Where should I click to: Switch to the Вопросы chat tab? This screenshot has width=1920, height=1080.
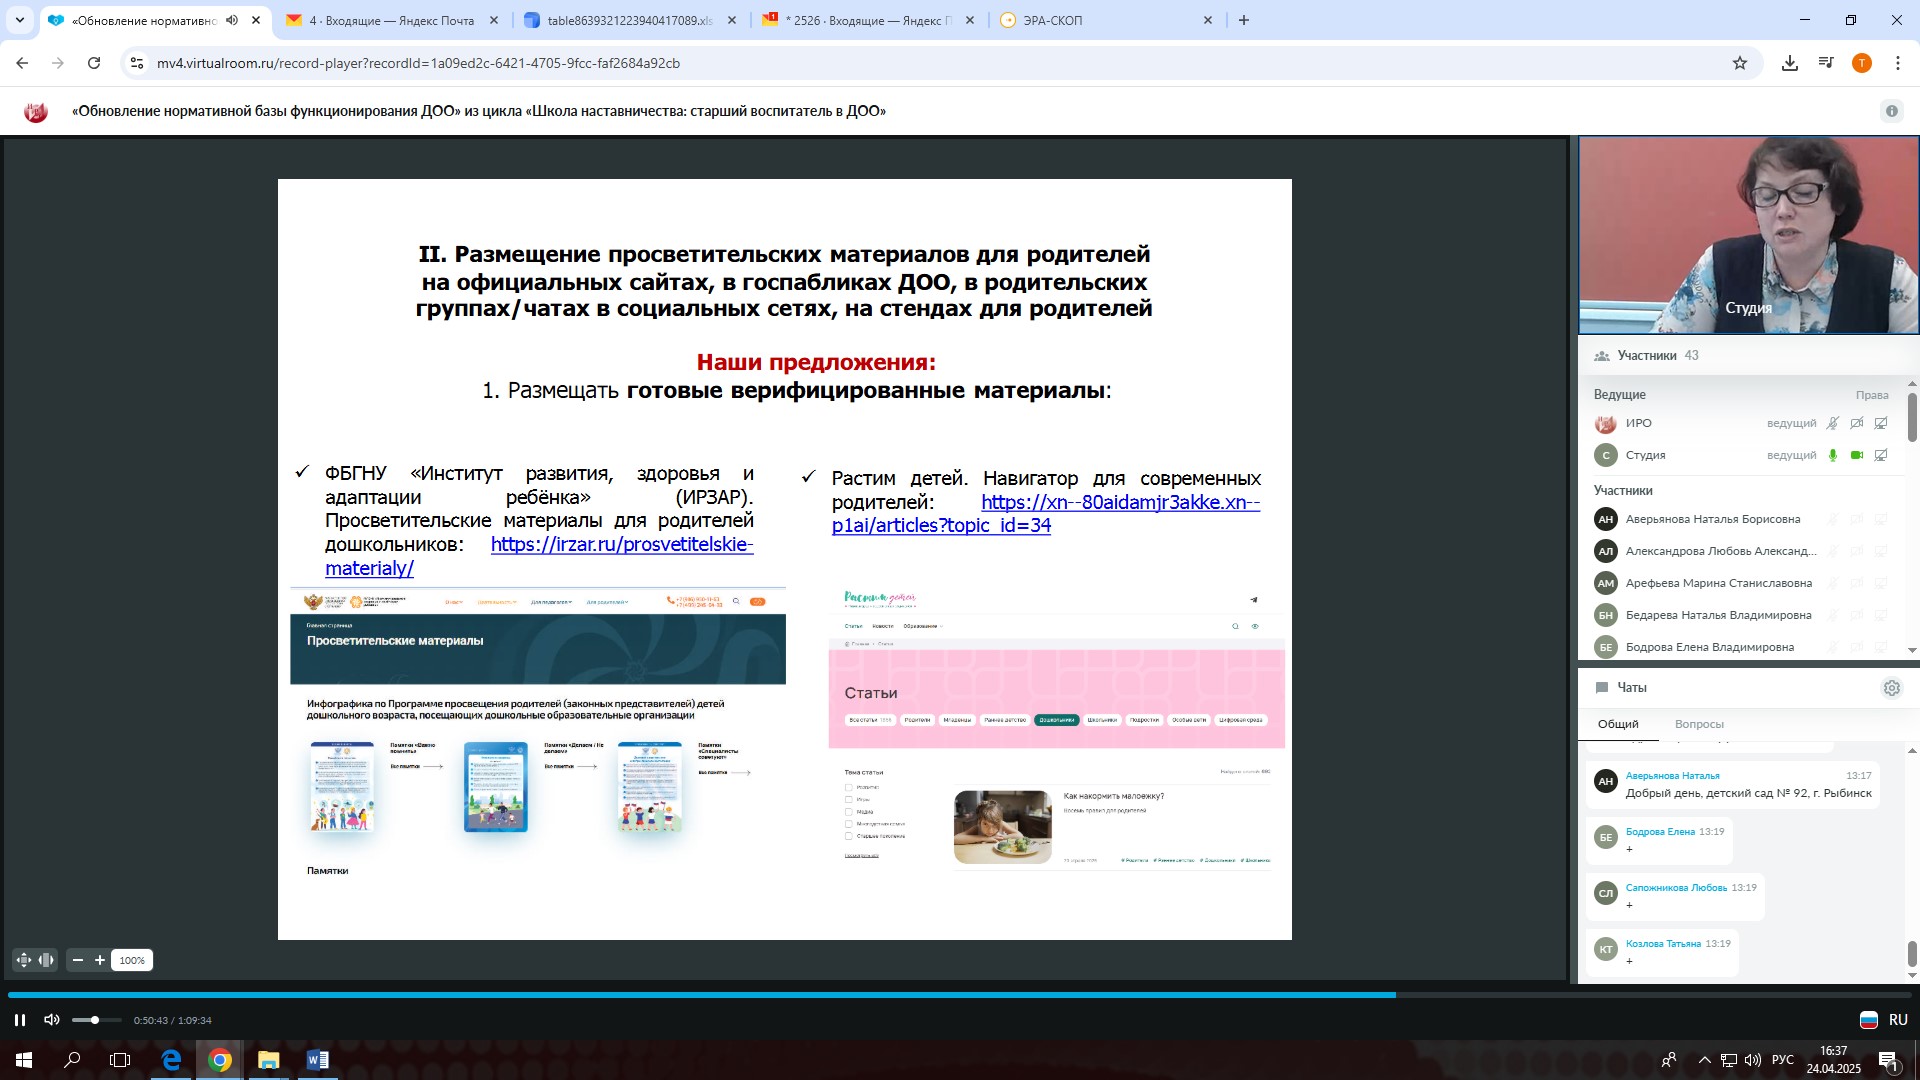click(x=1699, y=724)
